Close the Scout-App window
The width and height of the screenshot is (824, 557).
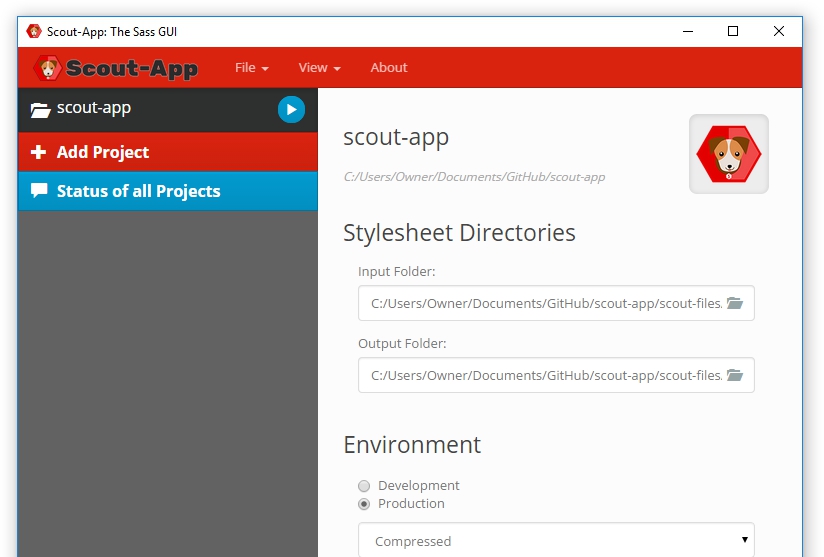[779, 32]
